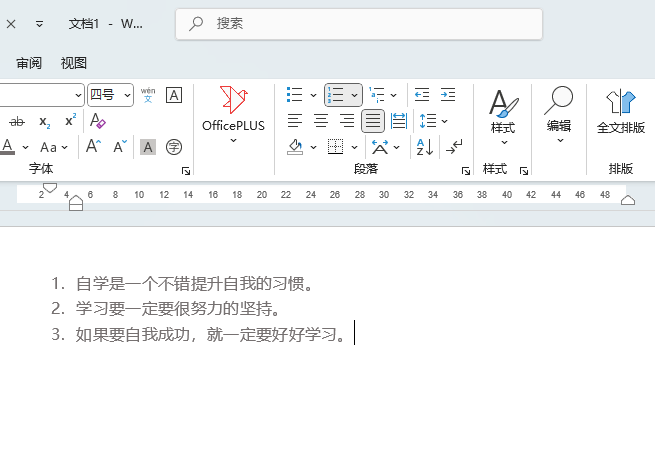Click the multilevel list icon

click(377, 95)
